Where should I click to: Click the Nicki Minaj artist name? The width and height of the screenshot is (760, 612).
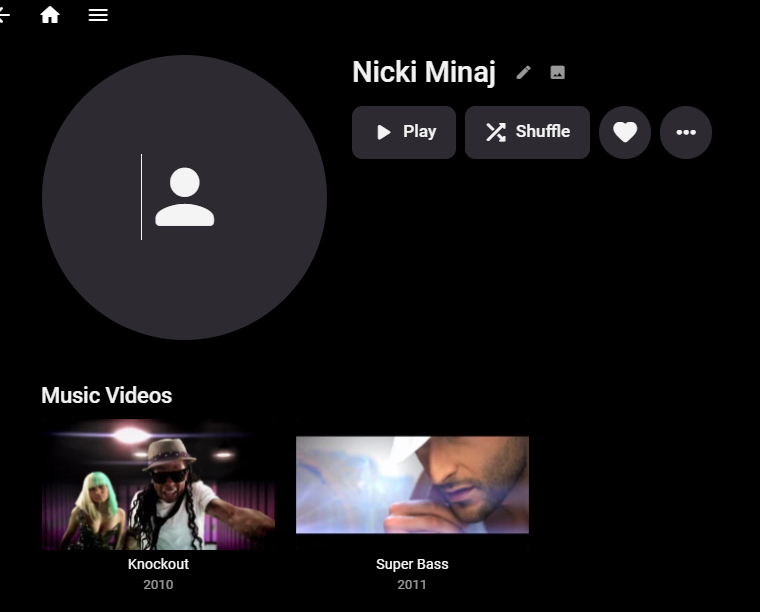pos(424,73)
